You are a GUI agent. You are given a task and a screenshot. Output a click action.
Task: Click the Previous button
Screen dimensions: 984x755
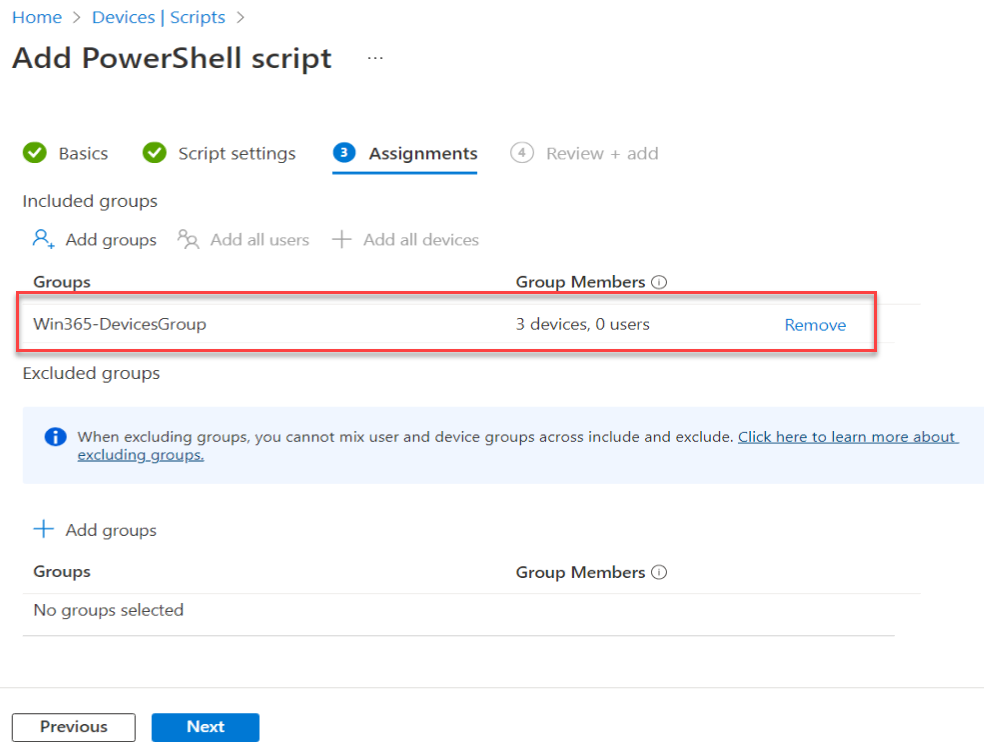coord(73,727)
